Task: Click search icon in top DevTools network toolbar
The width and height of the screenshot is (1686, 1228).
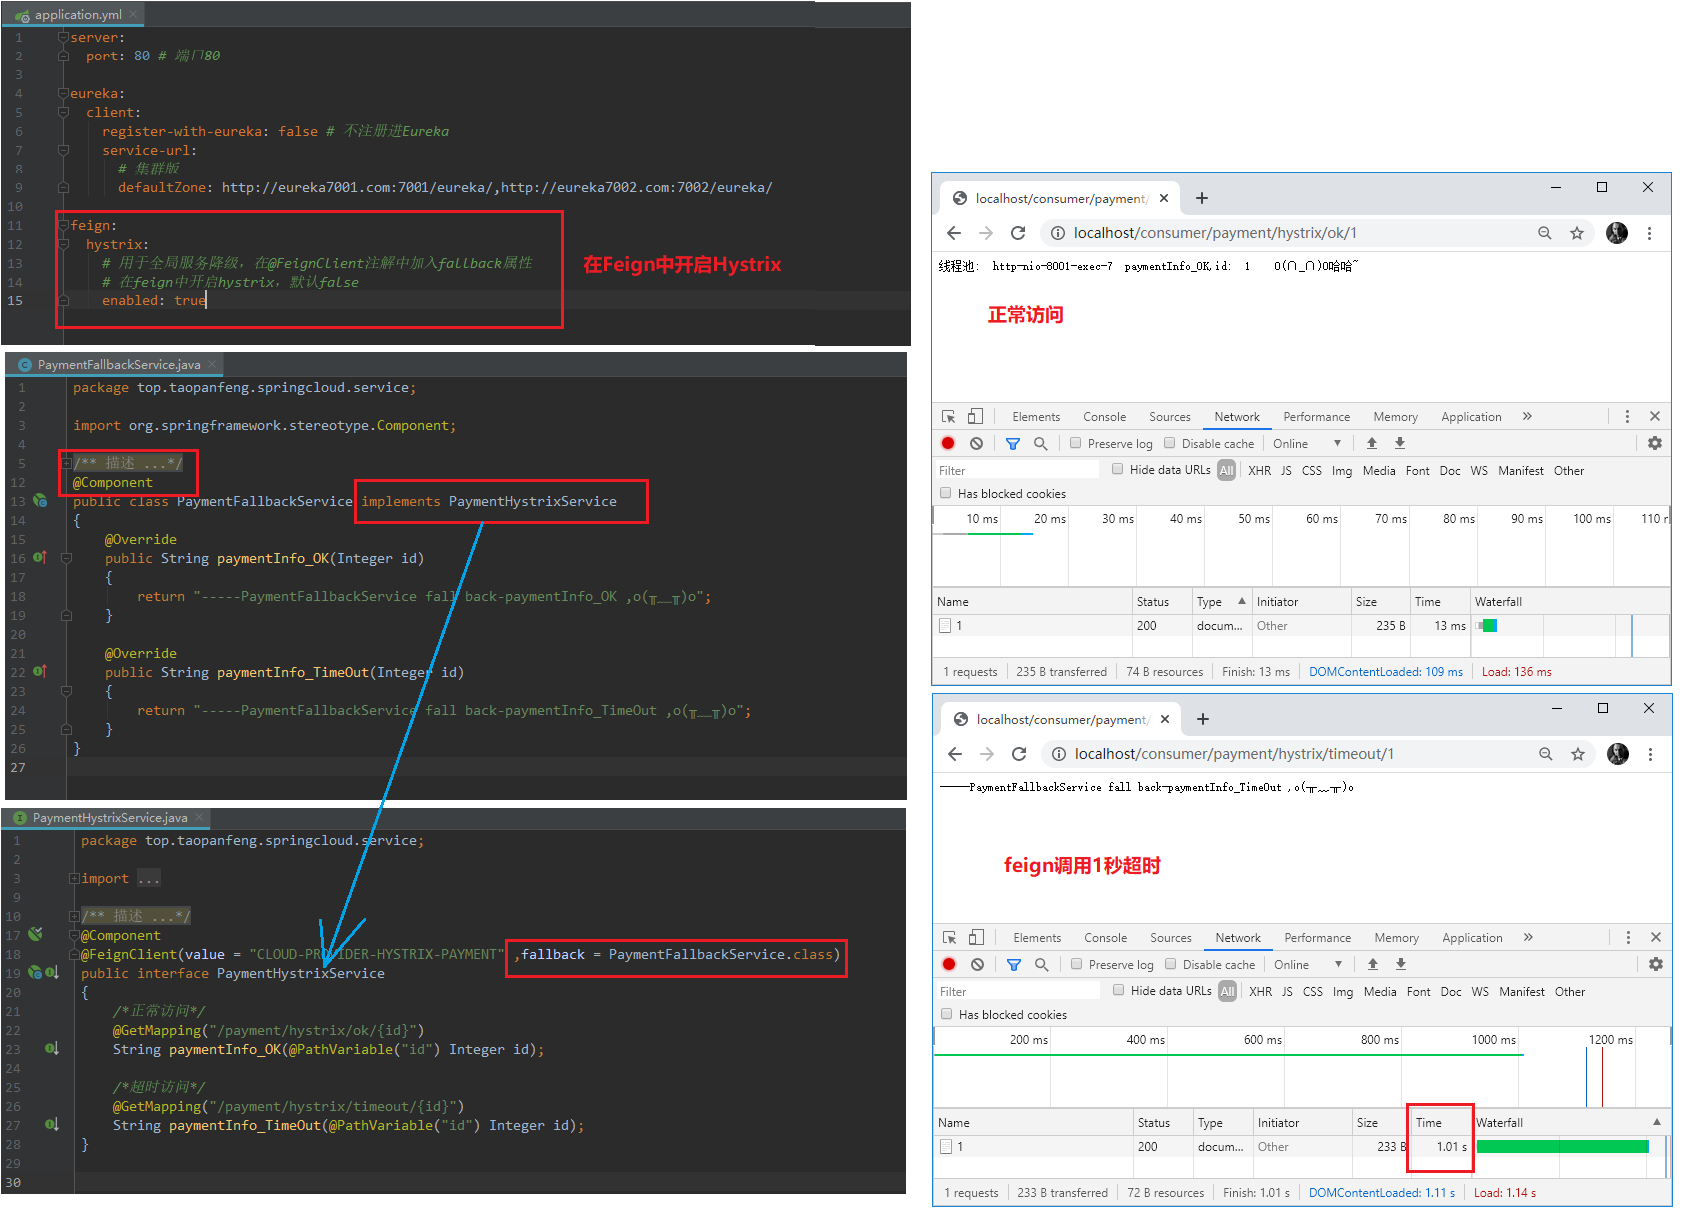Action: [x=1040, y=443]
